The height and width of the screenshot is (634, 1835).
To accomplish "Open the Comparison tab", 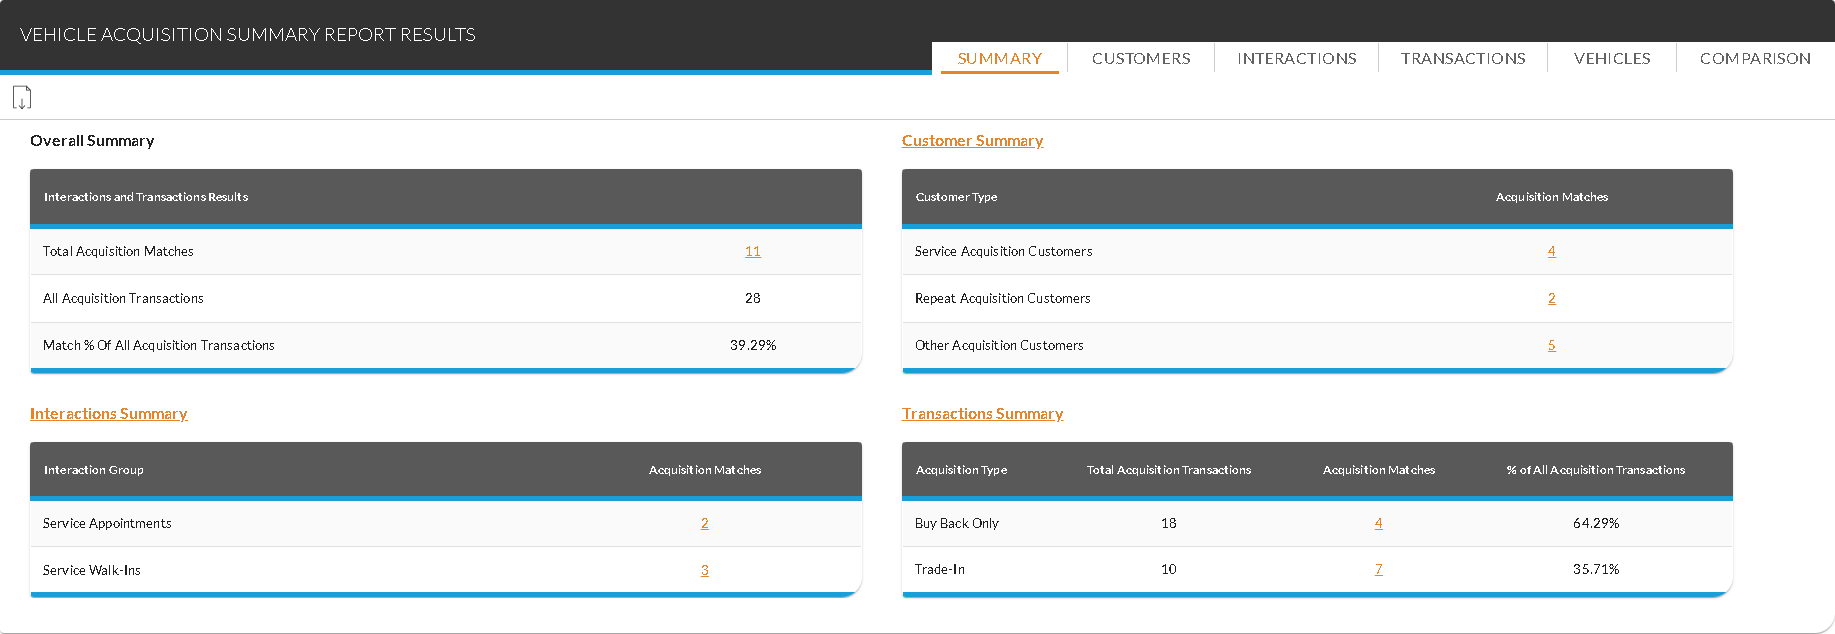I will point(1754,59).
